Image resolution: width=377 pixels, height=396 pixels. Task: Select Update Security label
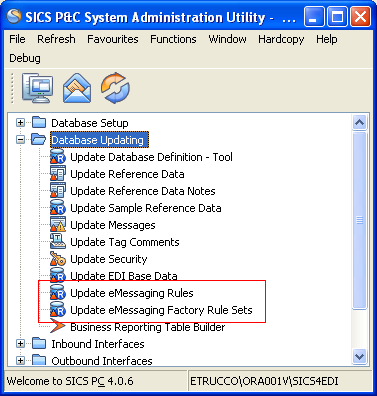point(109,259)
